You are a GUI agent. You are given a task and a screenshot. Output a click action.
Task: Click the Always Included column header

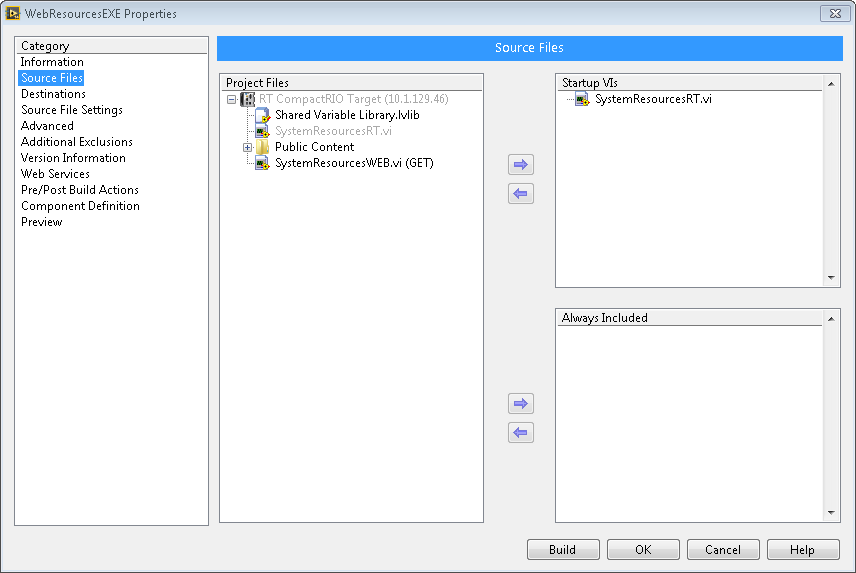689,318
